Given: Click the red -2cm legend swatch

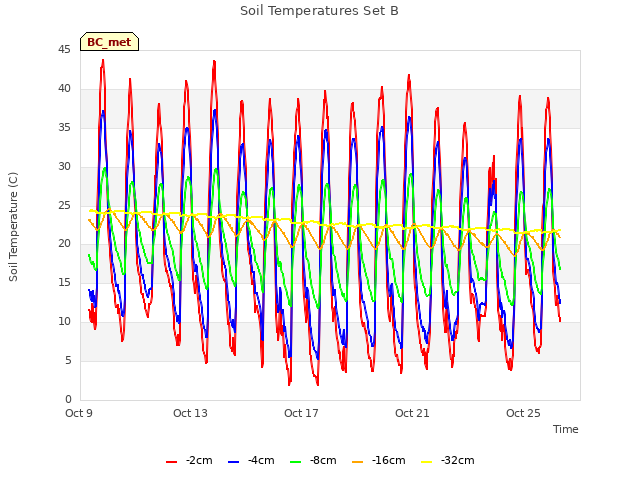Looking at the screenshot, I should [171, 462].
